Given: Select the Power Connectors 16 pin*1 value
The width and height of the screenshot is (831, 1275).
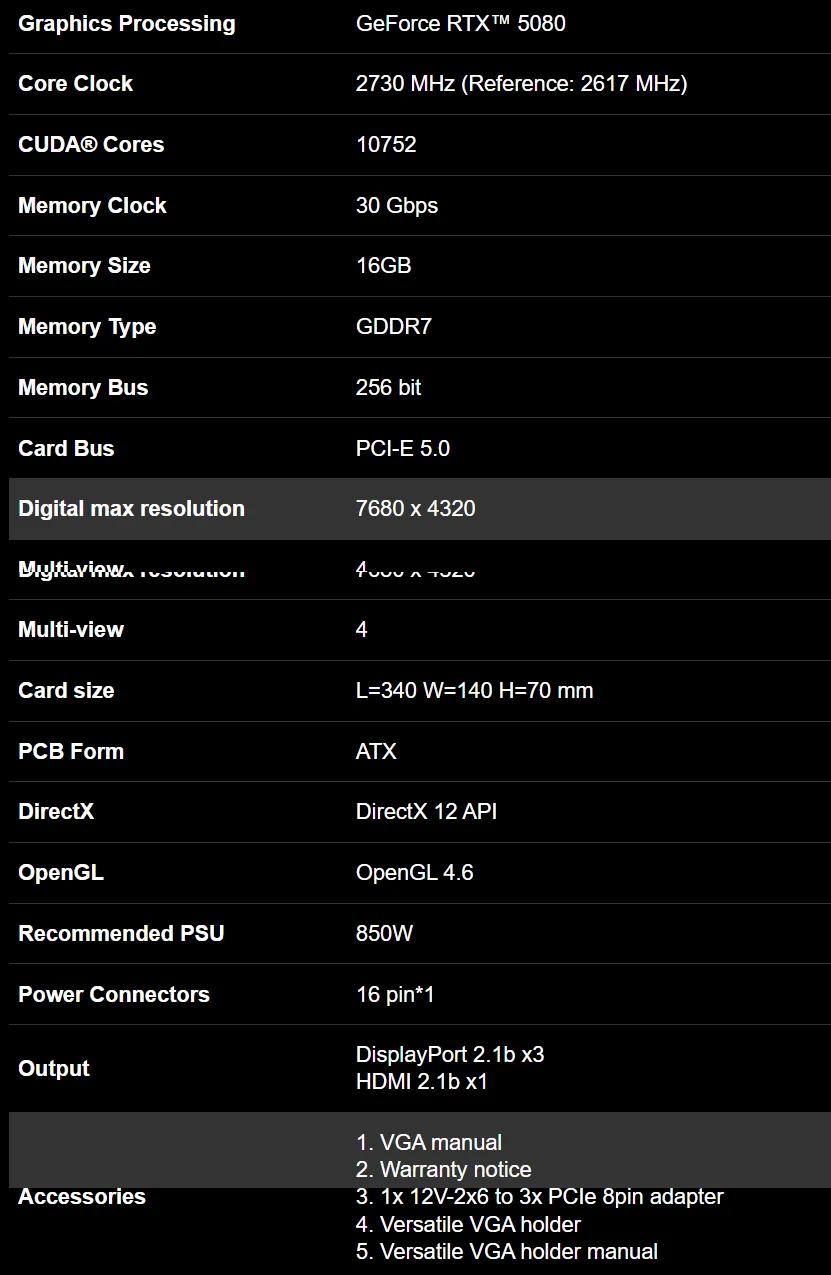Looking at the screenshot, I should [x=395, y=994].
